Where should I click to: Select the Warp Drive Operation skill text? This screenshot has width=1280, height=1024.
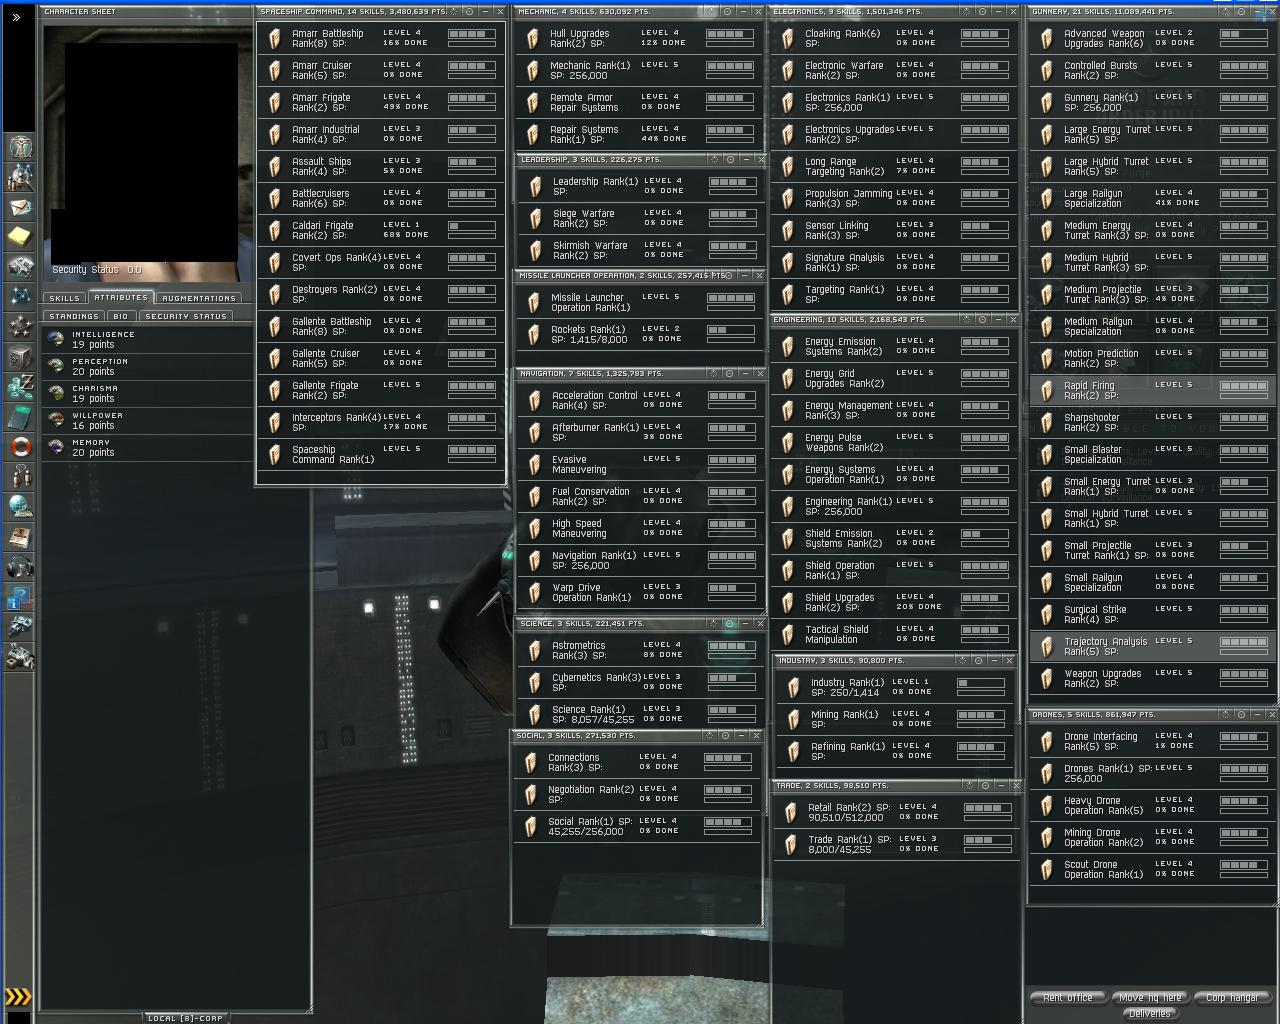[x=592, y=592]
